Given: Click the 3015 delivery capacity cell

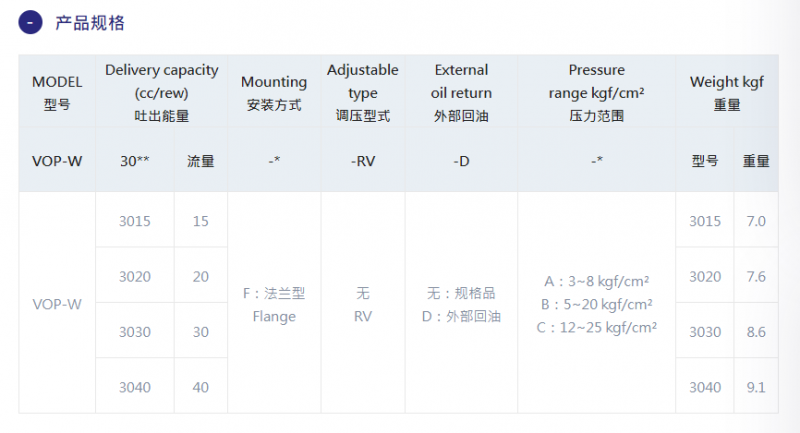Looking at the screenshot, I should coord(135,221).
